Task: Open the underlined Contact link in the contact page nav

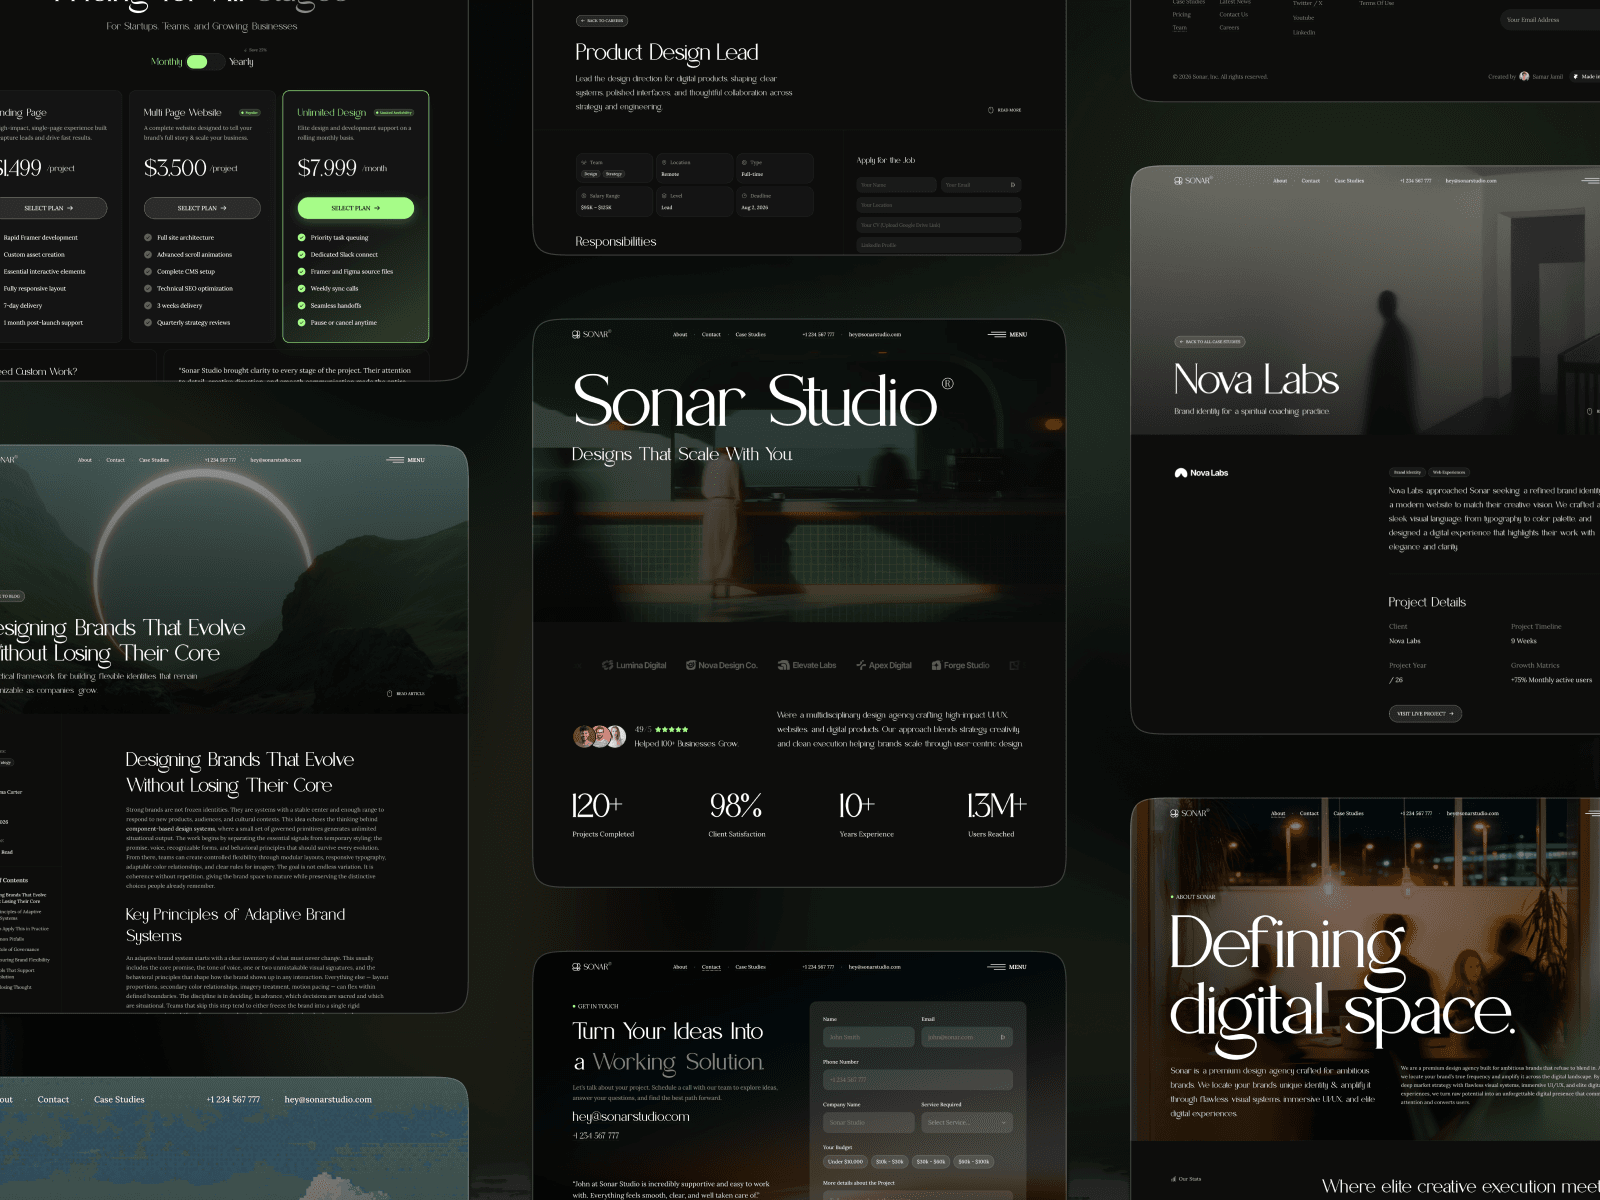Action: pos(711,967)
